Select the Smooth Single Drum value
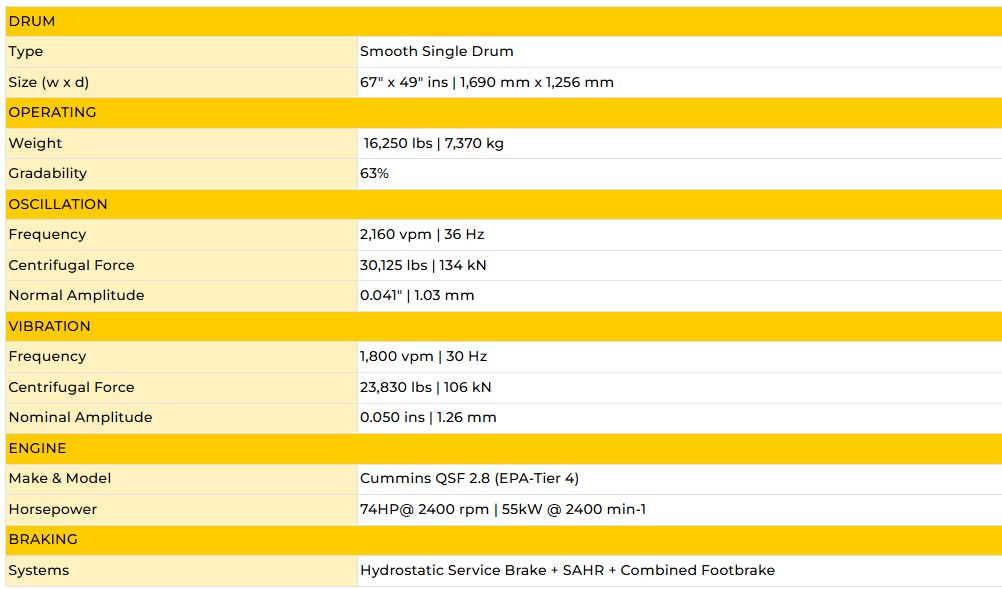 click(x=436, y=51)
